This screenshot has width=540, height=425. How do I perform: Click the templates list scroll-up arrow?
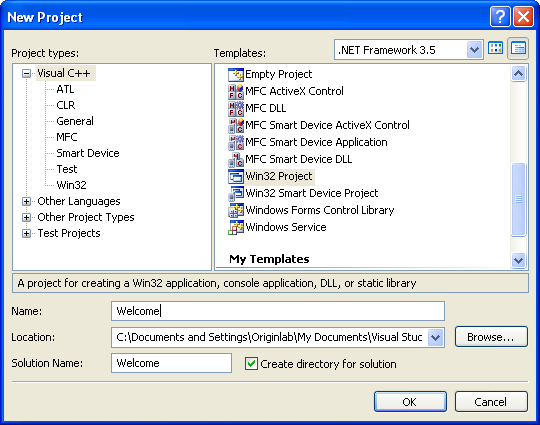(518, 73)
